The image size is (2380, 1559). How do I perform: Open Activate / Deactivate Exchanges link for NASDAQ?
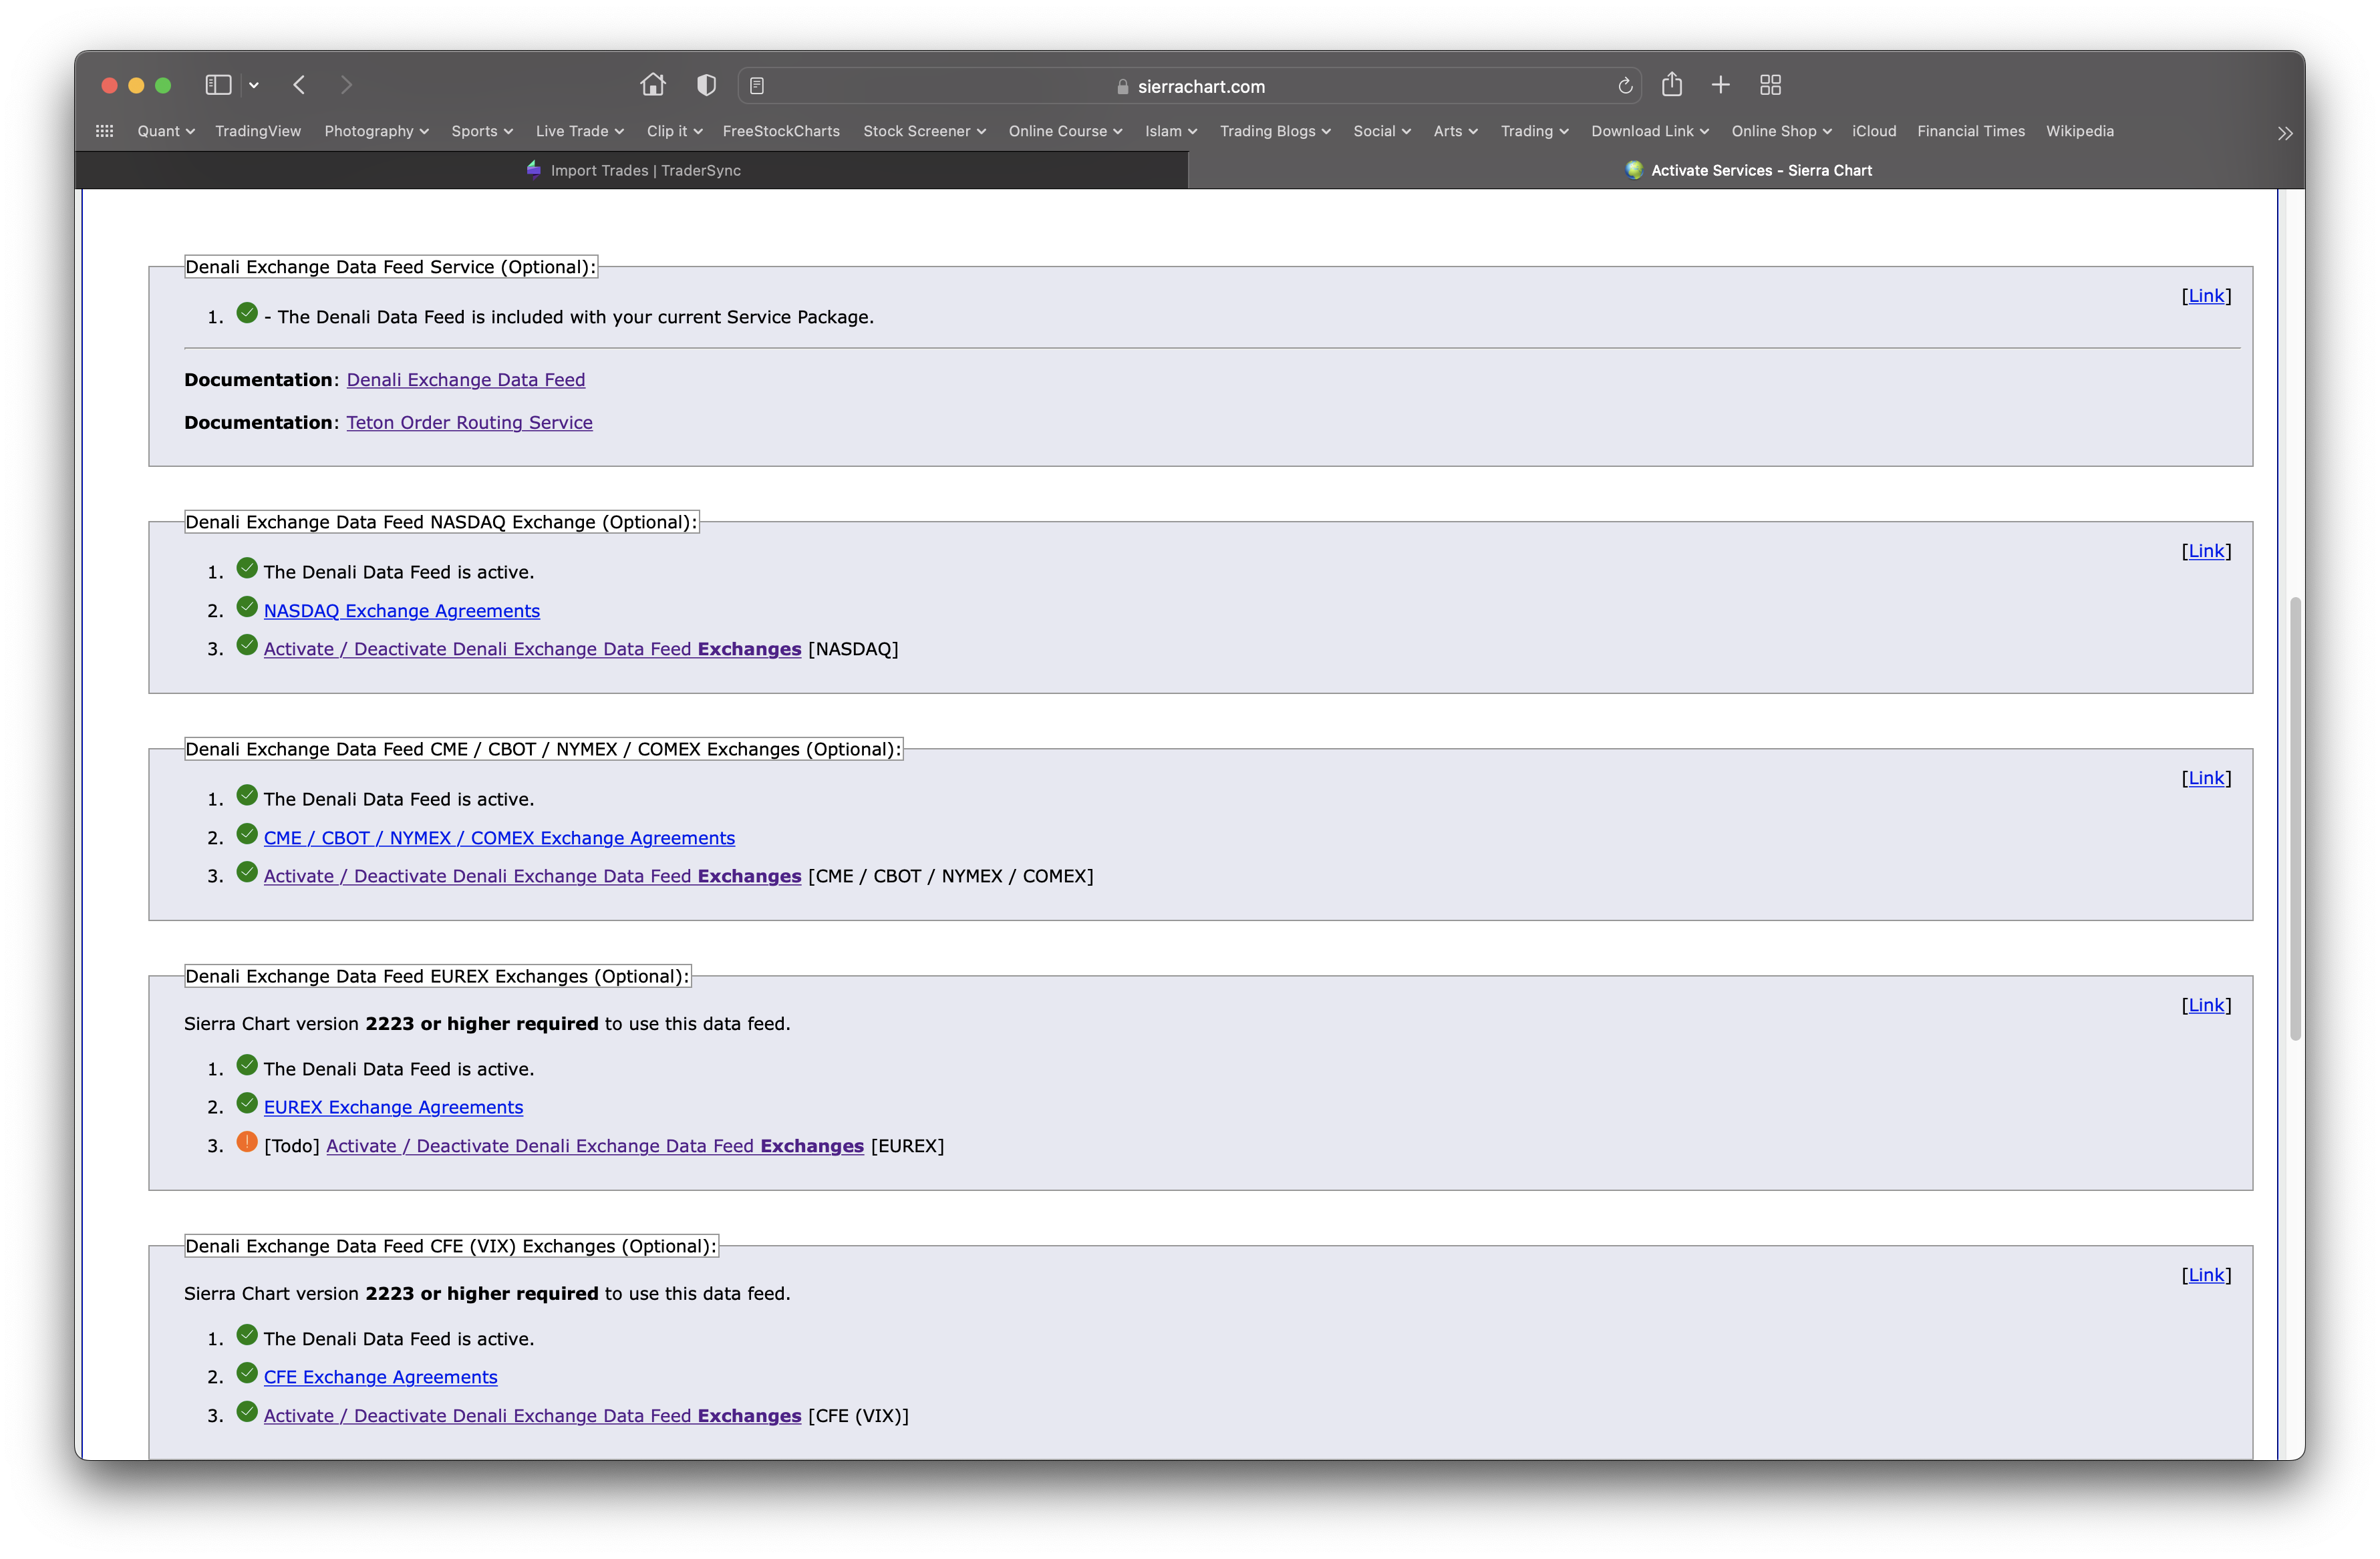tap(533, 649)
